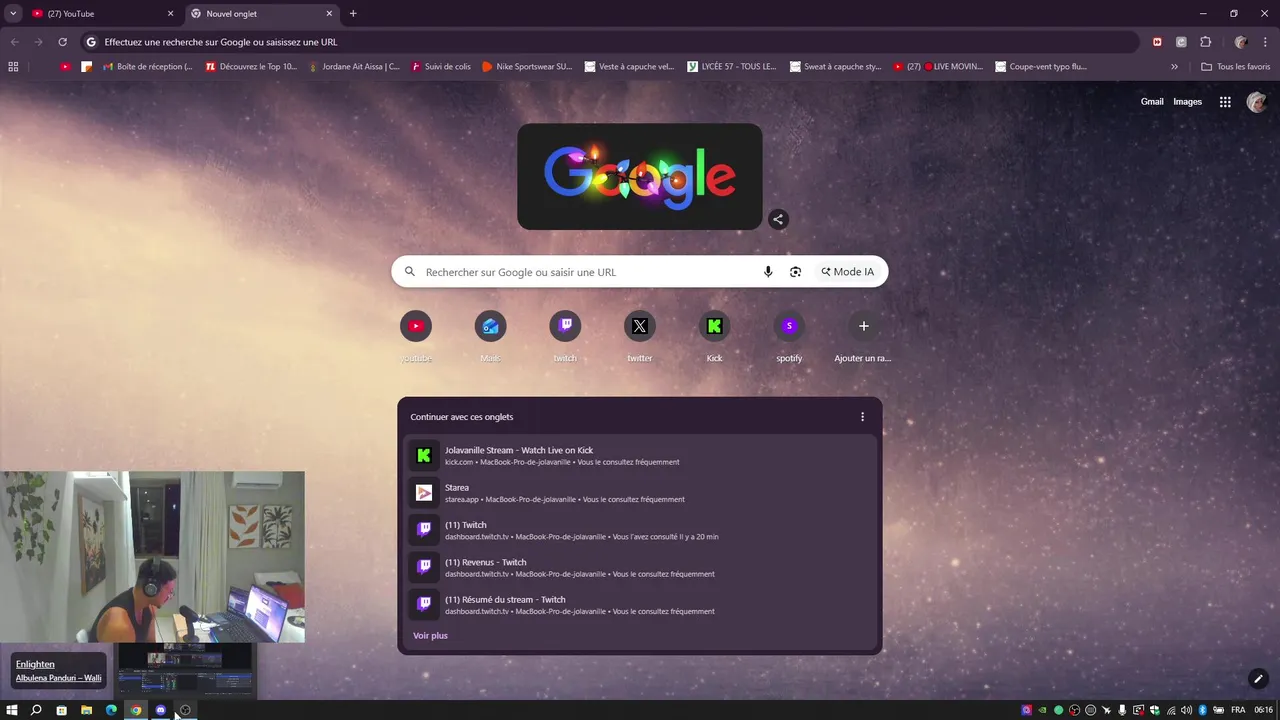Open Sweat à capuche bookmark
Viewport: 1280px width, 720px height.
tap(835, 67)
